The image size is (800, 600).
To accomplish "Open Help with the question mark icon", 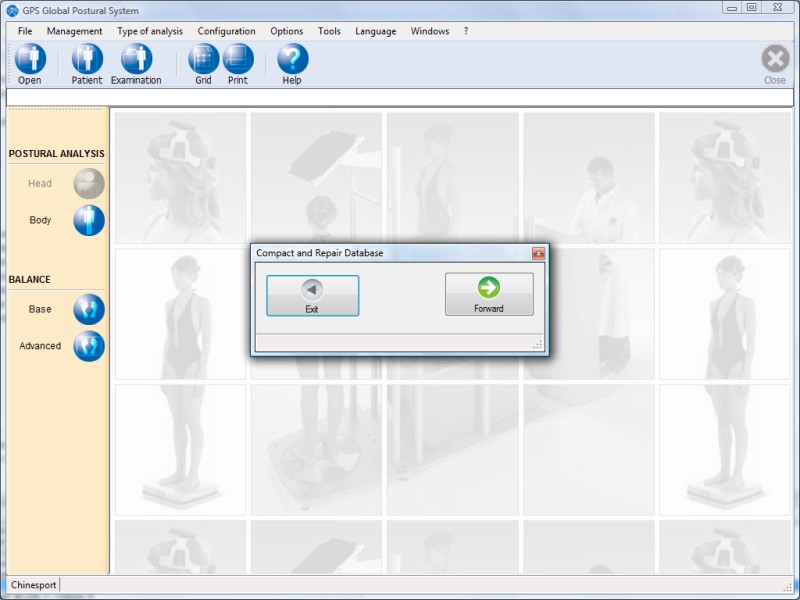I will 293,59.
